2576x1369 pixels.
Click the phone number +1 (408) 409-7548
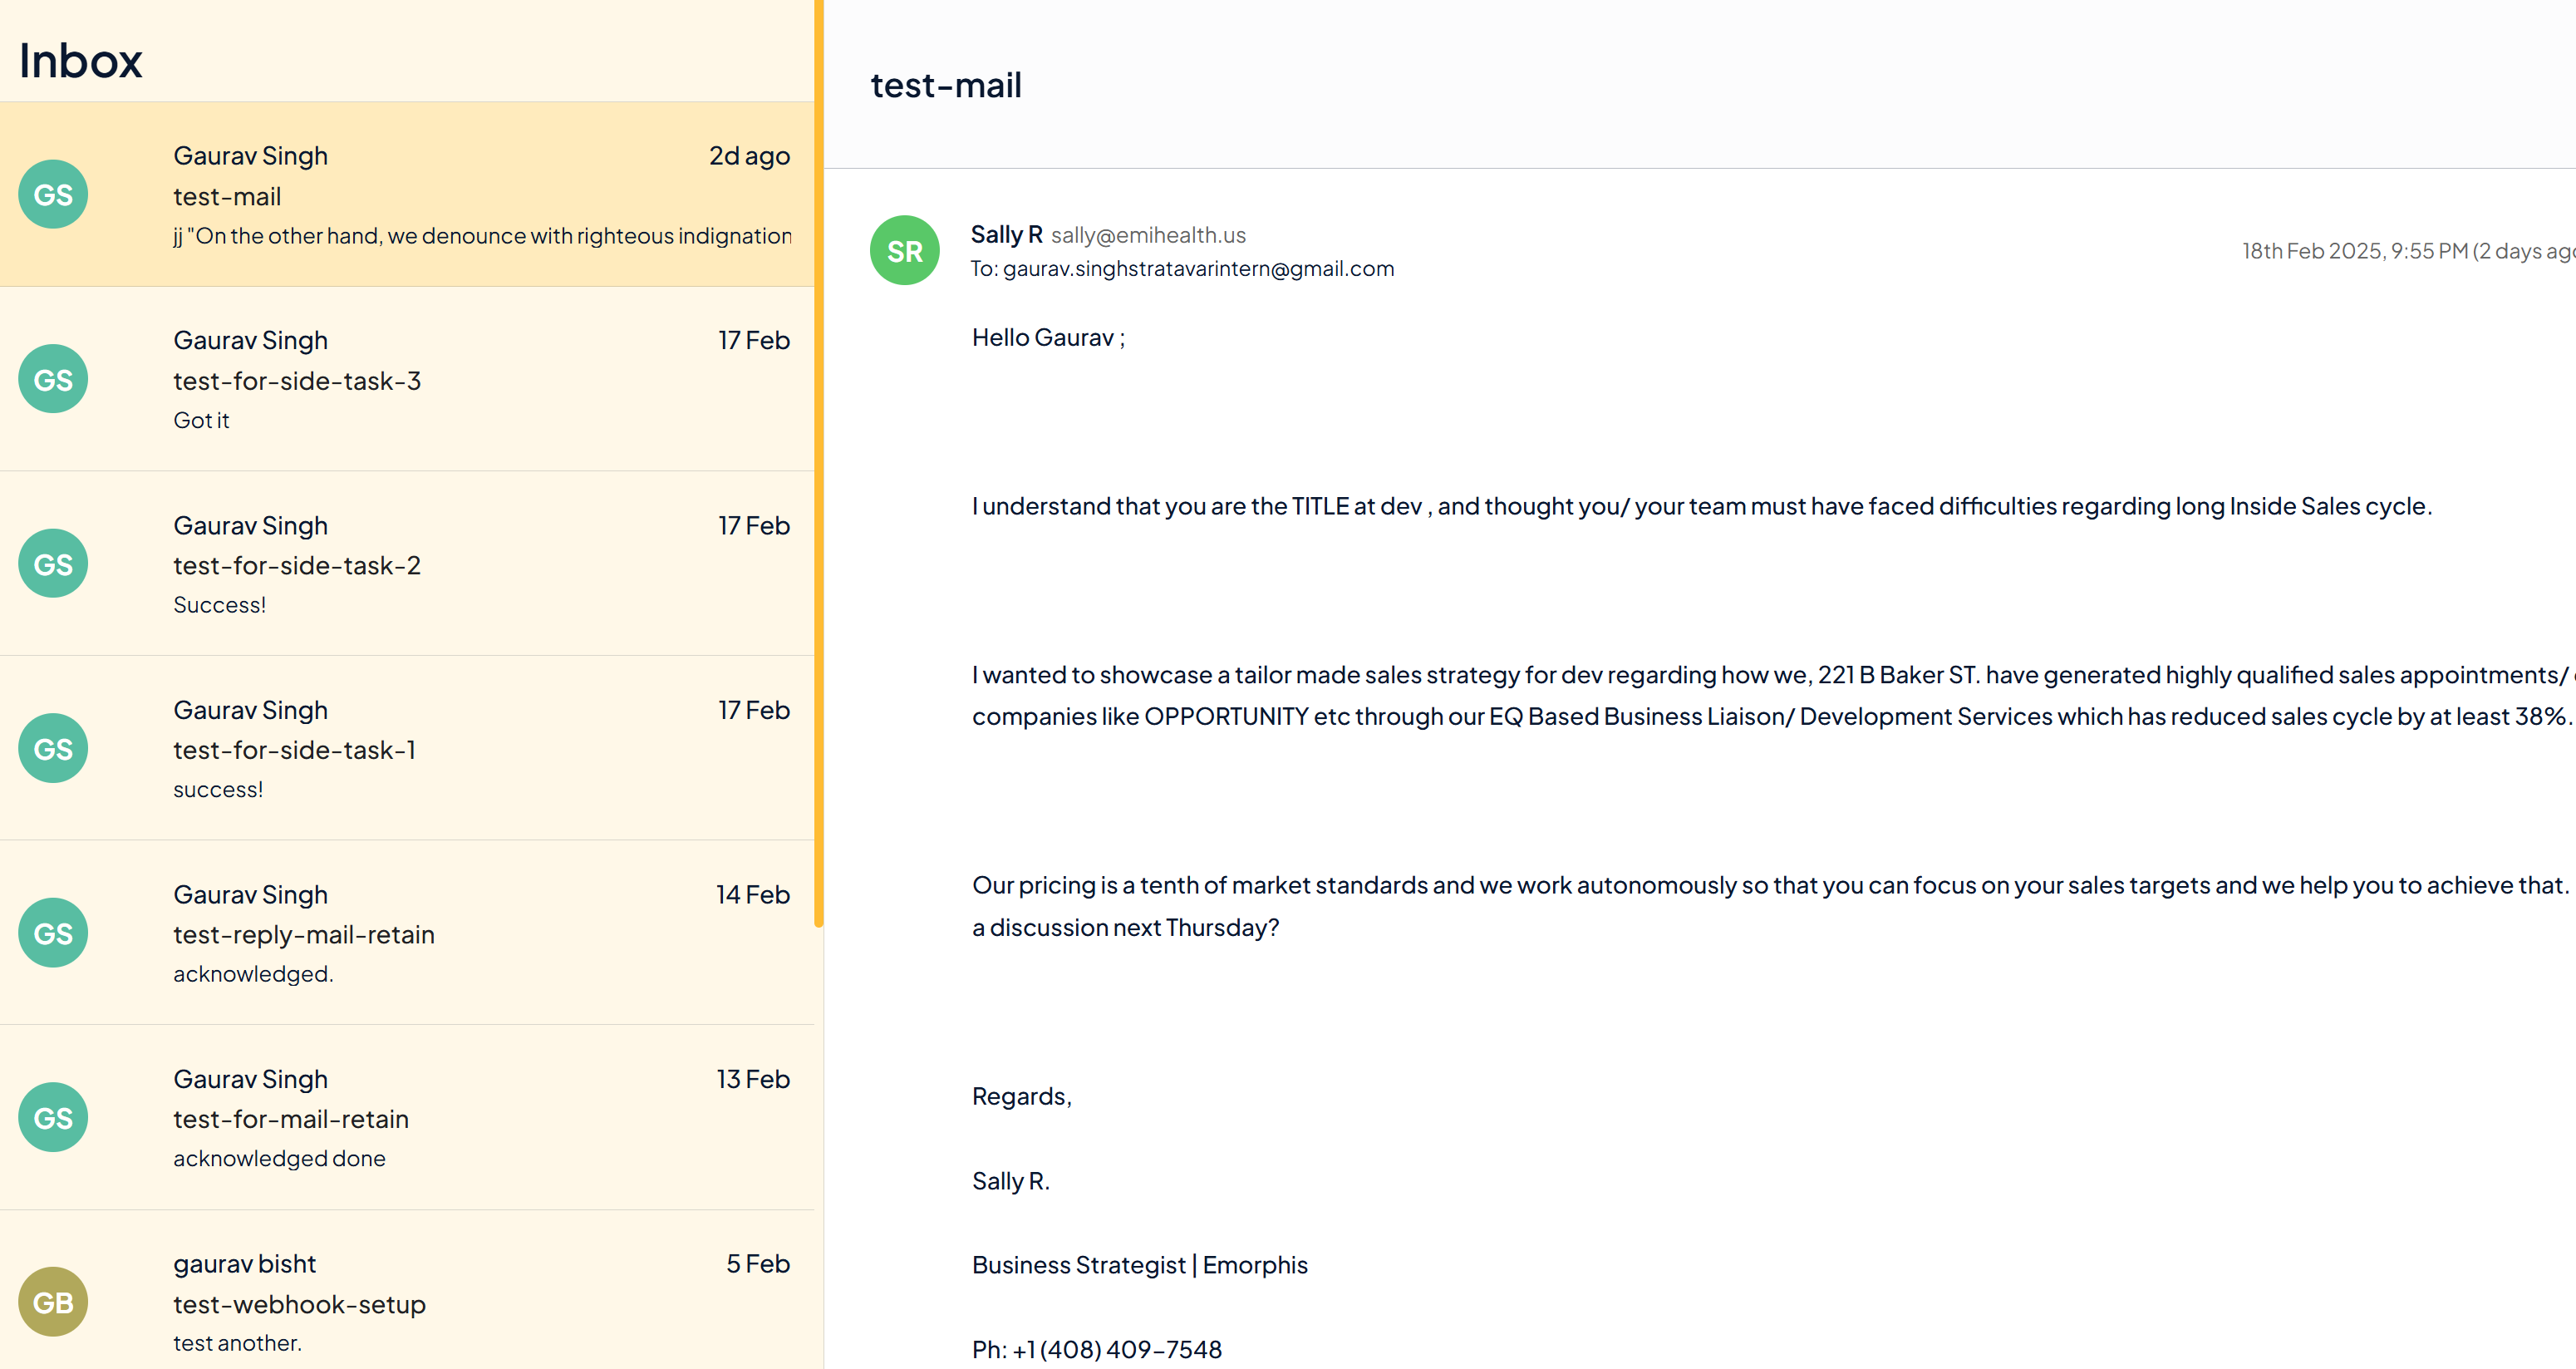tap(1117, 1349)
